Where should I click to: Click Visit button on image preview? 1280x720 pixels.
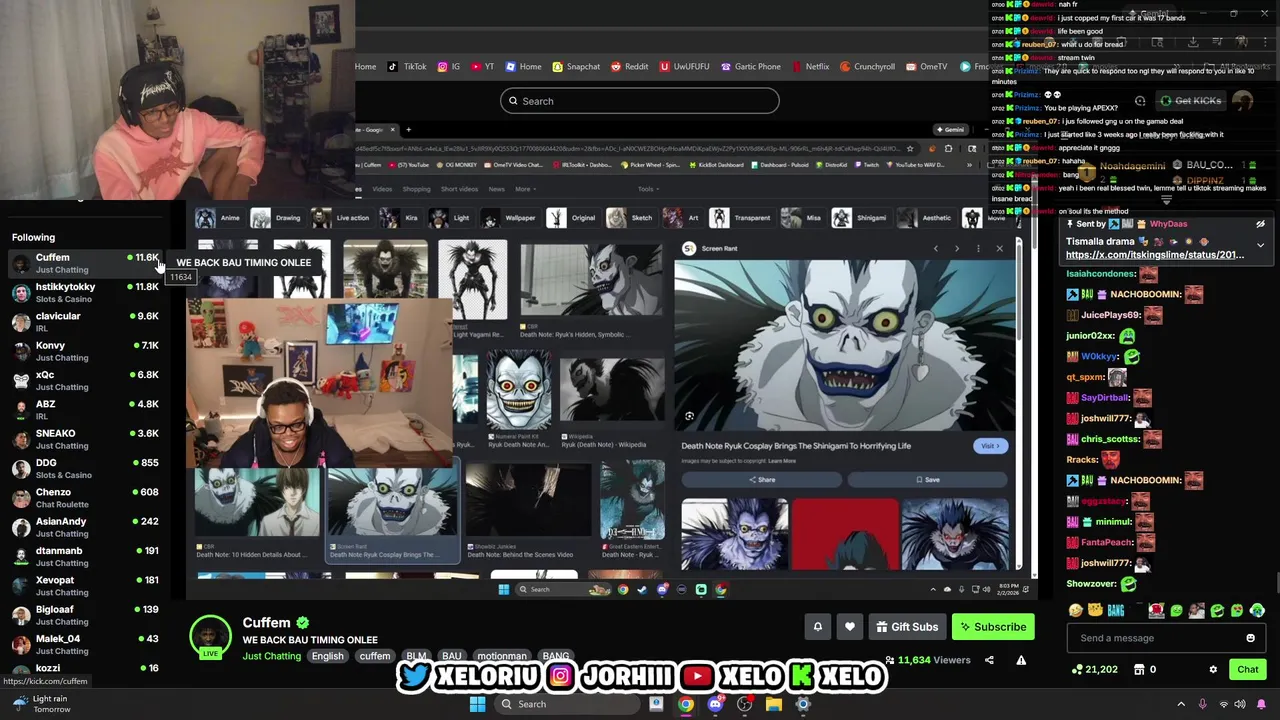(x=990, y=446)
